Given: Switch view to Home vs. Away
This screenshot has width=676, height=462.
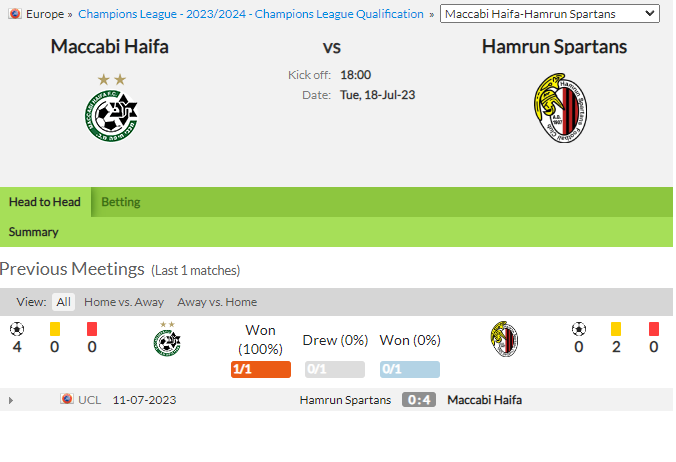Looking at the screenshot, I should [124, 302].
